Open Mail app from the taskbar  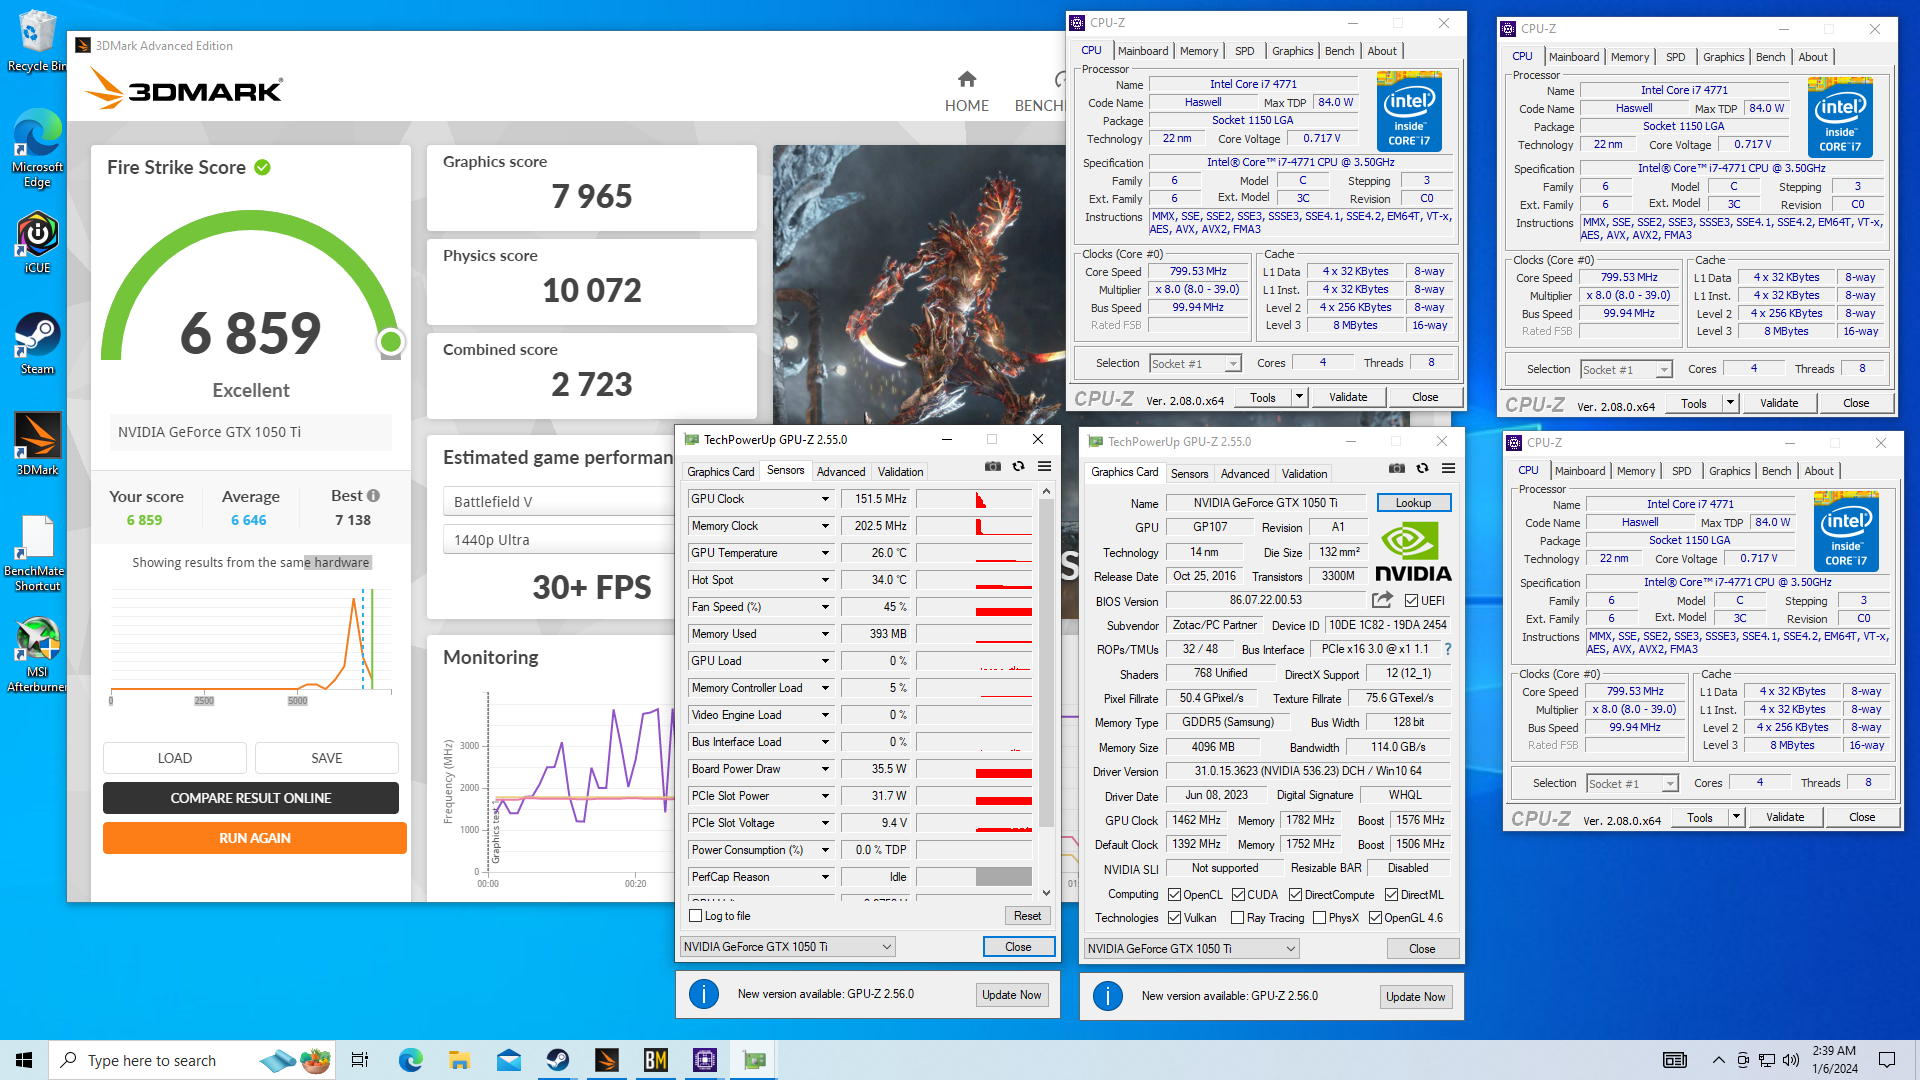click(509, 1060)
